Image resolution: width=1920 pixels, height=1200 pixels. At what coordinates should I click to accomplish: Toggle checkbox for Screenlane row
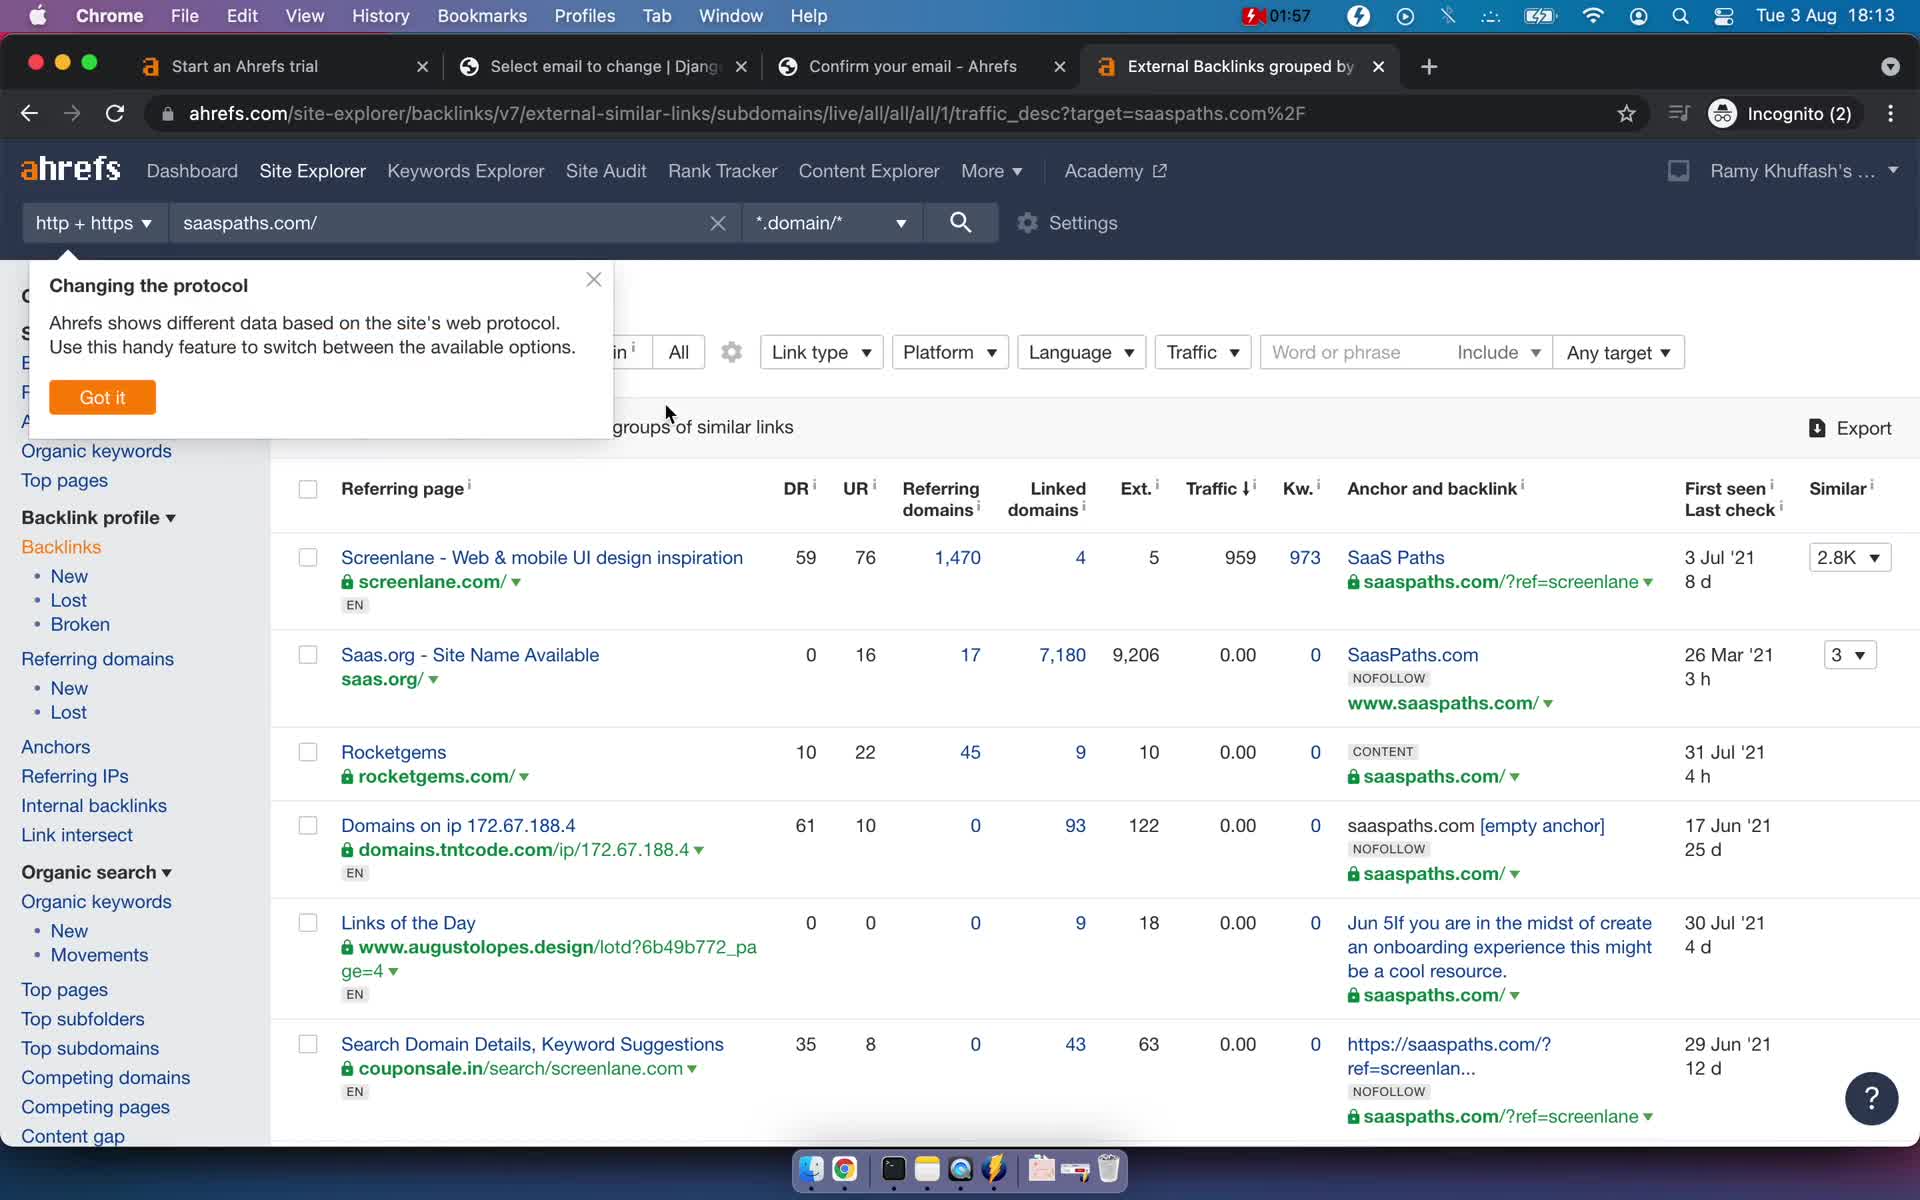point(307,556)
